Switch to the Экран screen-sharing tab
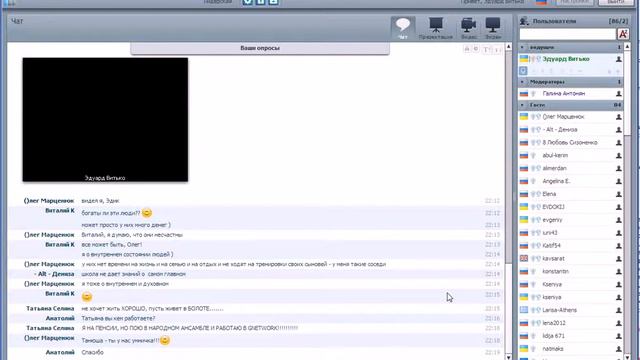The width and height of the screenshot is (640, 360). click(493, 29)
